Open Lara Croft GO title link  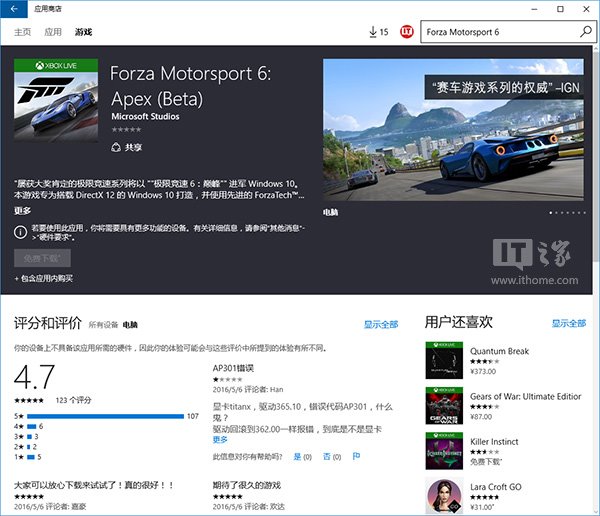click(496, 487)
